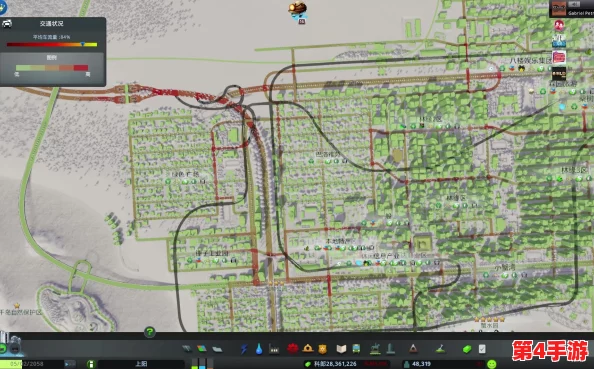This screenshot has width=594, height=369.
Task: Change game speed with play arrows
Action: coord(69,364)
